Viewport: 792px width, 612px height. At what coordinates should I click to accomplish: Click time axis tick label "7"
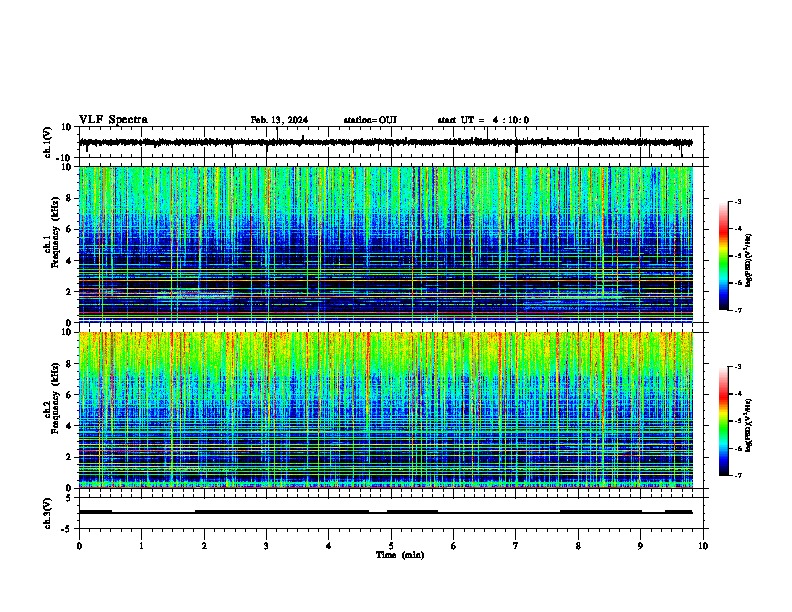[516, 546]
